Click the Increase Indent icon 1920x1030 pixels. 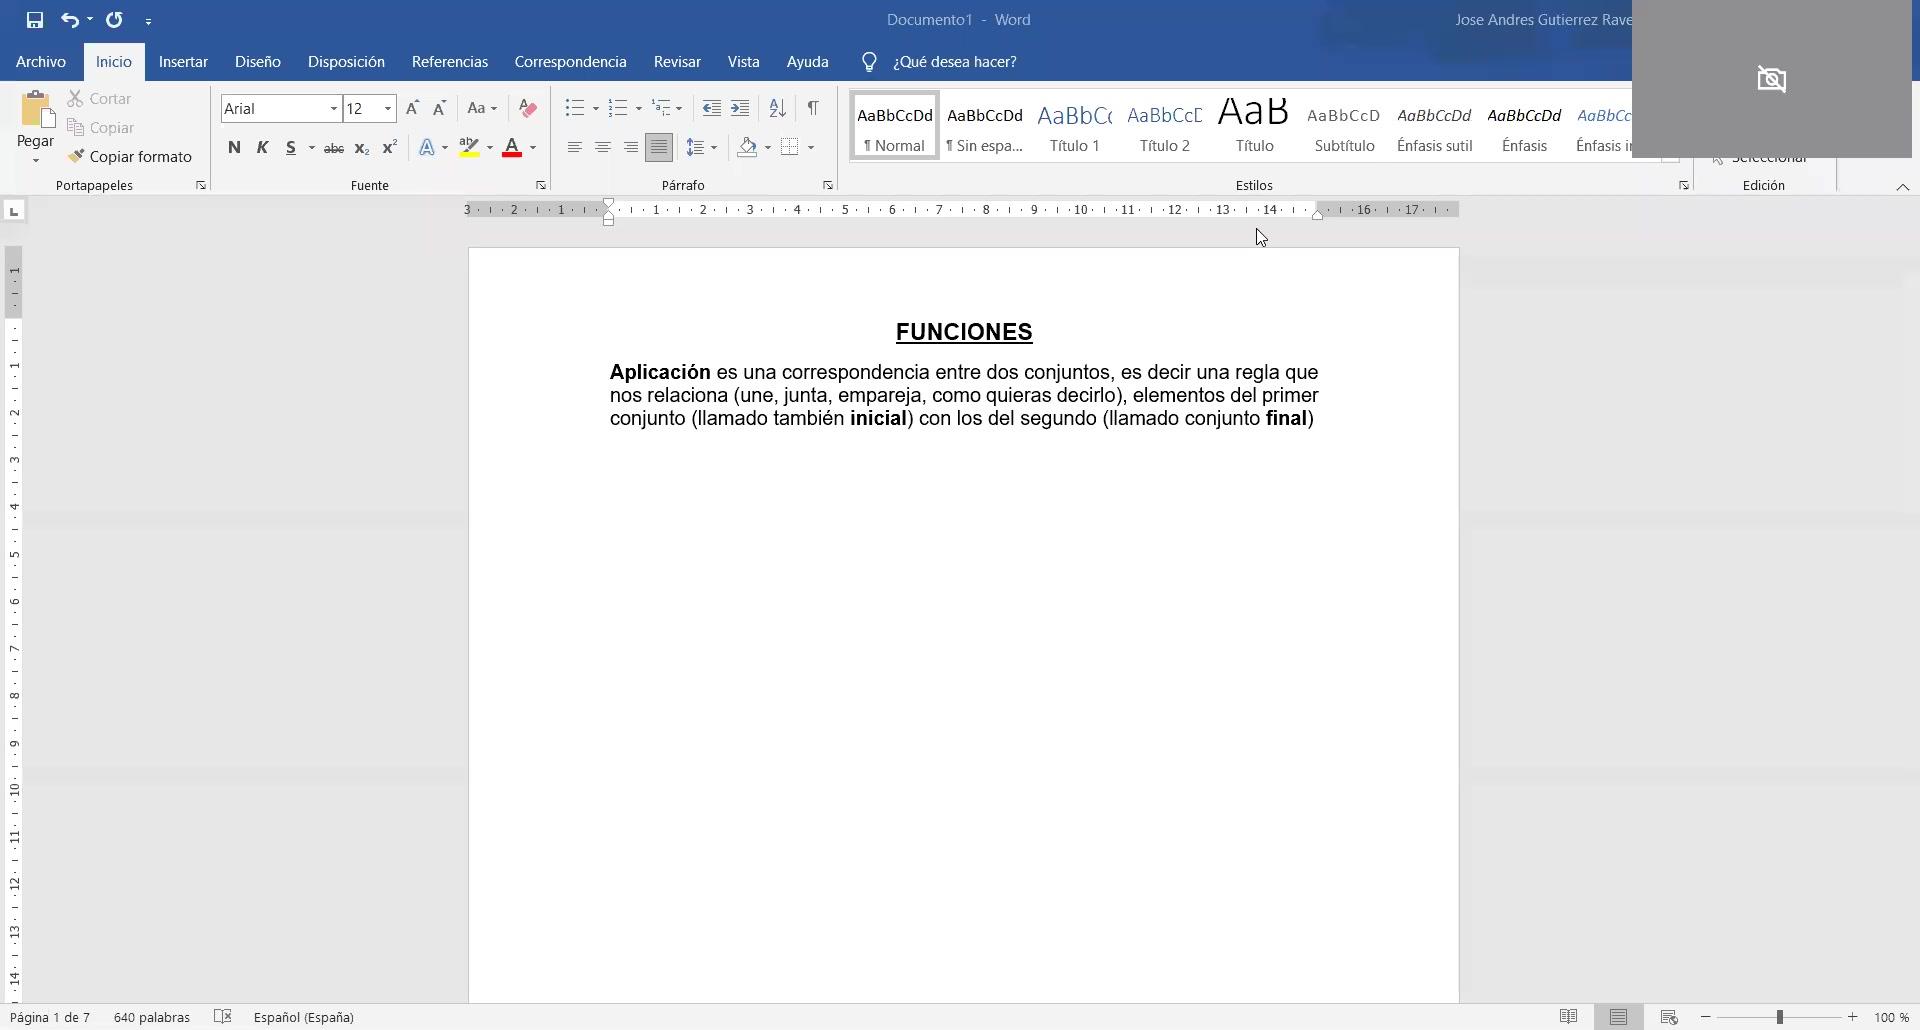coord(740,108)
